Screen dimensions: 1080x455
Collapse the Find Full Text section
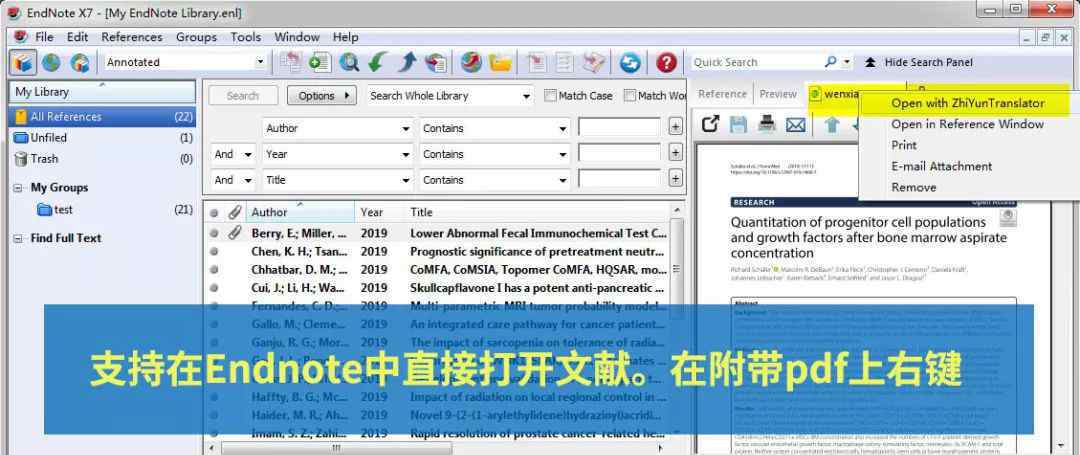point(18,238)
